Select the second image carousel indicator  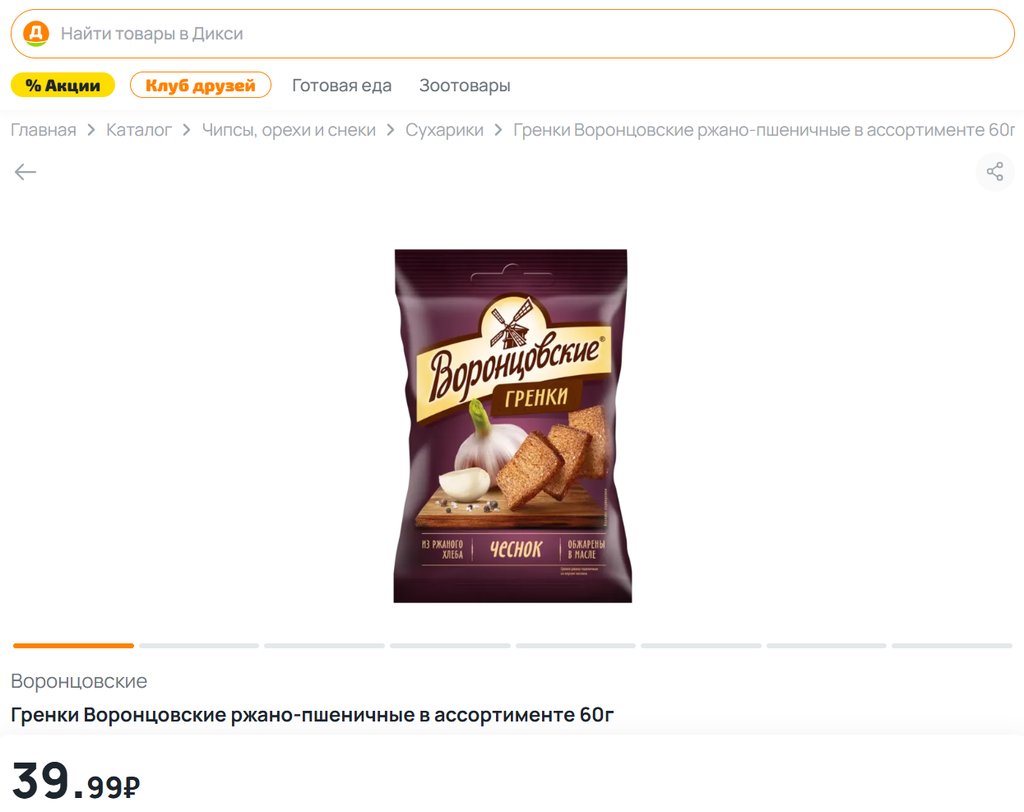[199, 645]
